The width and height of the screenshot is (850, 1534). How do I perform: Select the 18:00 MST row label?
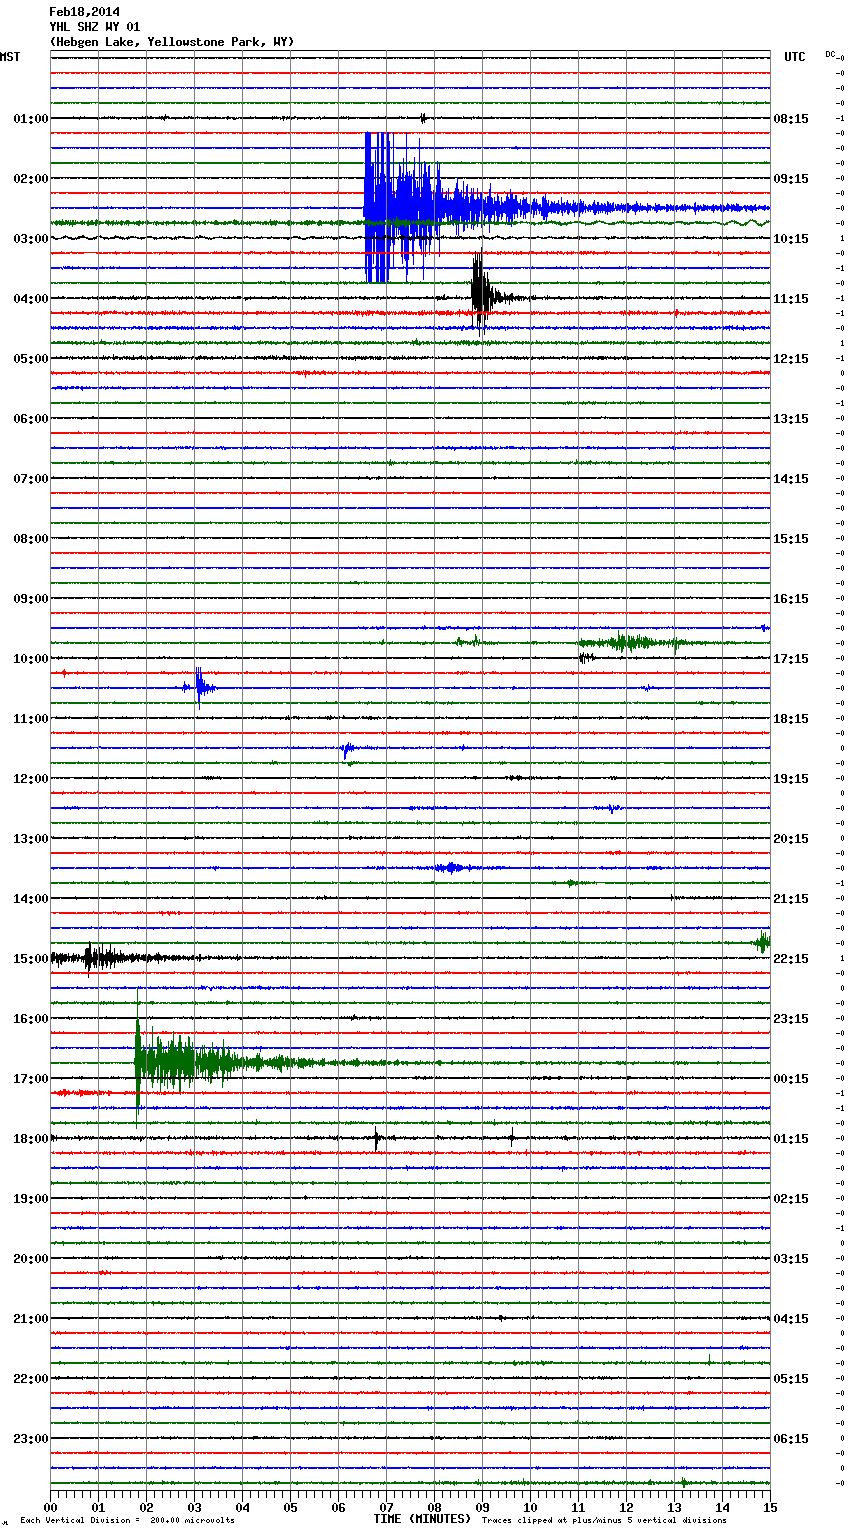31,1139
